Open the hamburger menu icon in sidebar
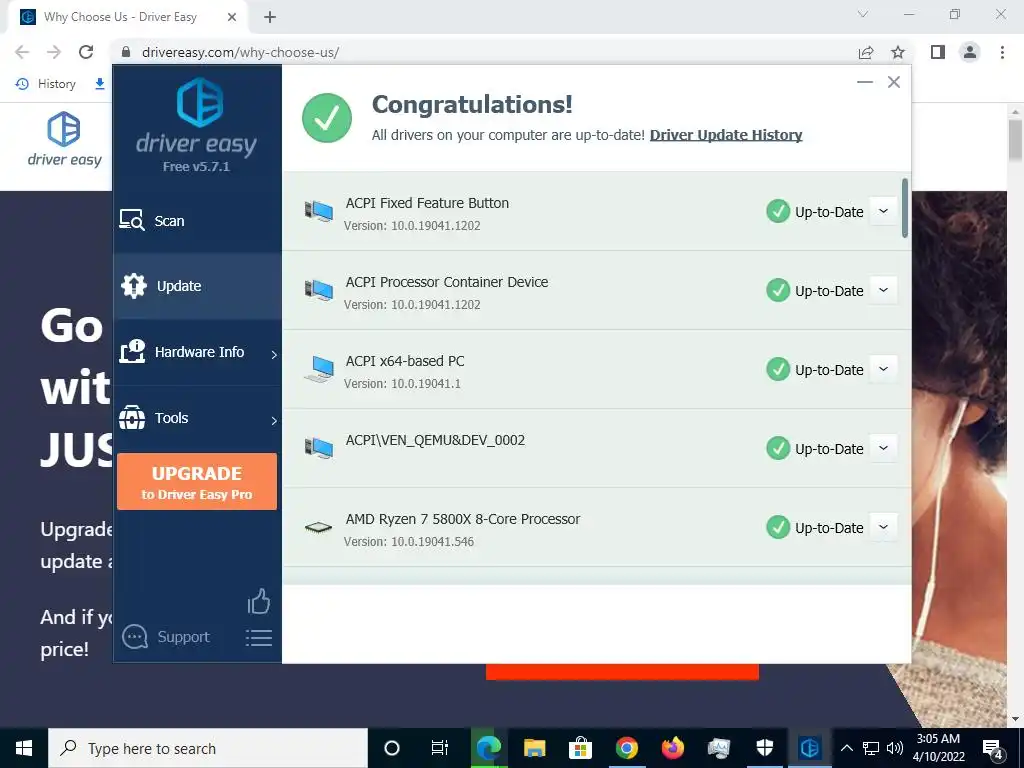The height and width of the screenshot is (768, 1024). tap(259, 637)
